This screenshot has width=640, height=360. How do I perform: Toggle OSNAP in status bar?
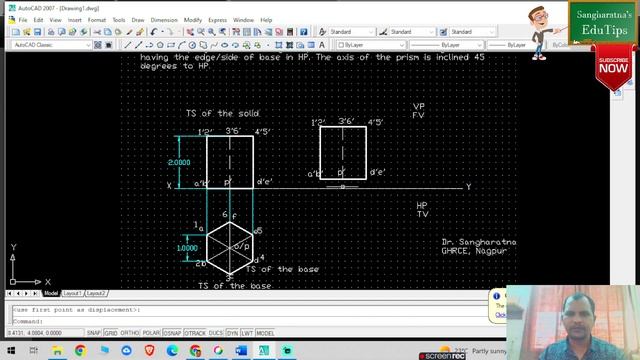(172, 333)
